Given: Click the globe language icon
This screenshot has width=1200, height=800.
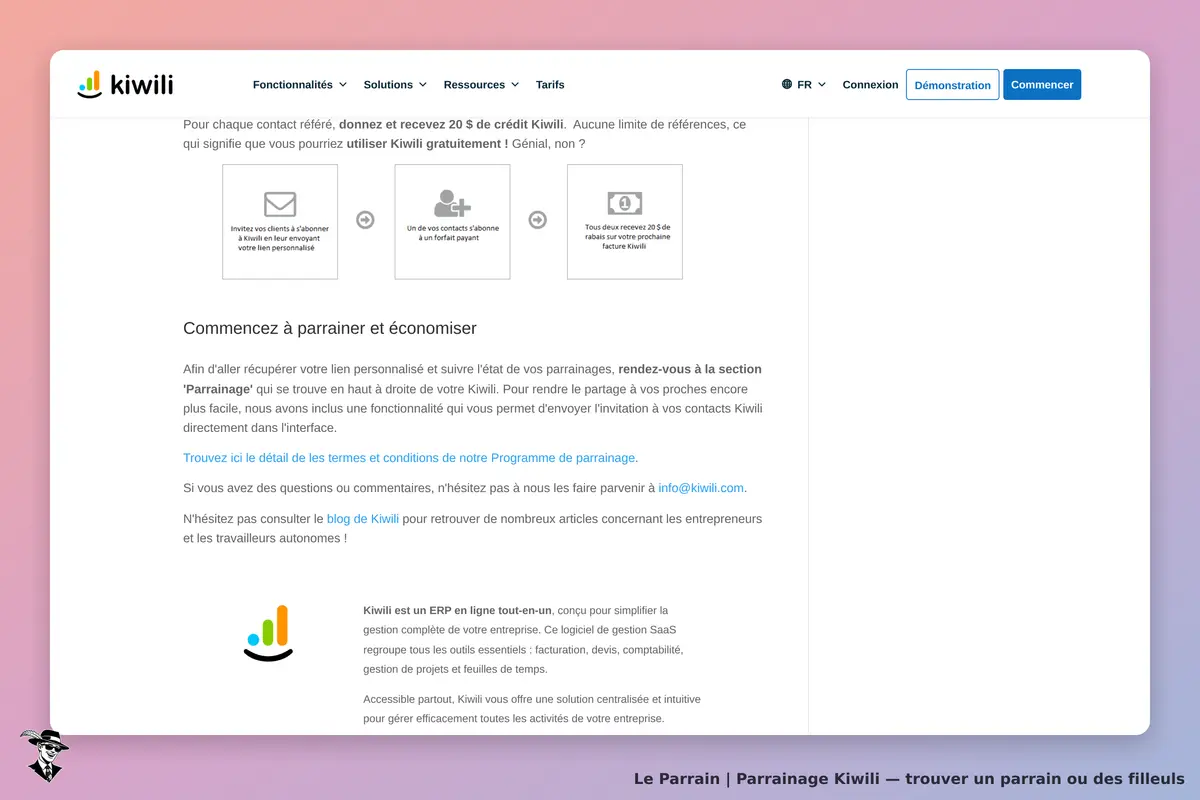Looking at the screenshot, I should click(x=787, y=85).
